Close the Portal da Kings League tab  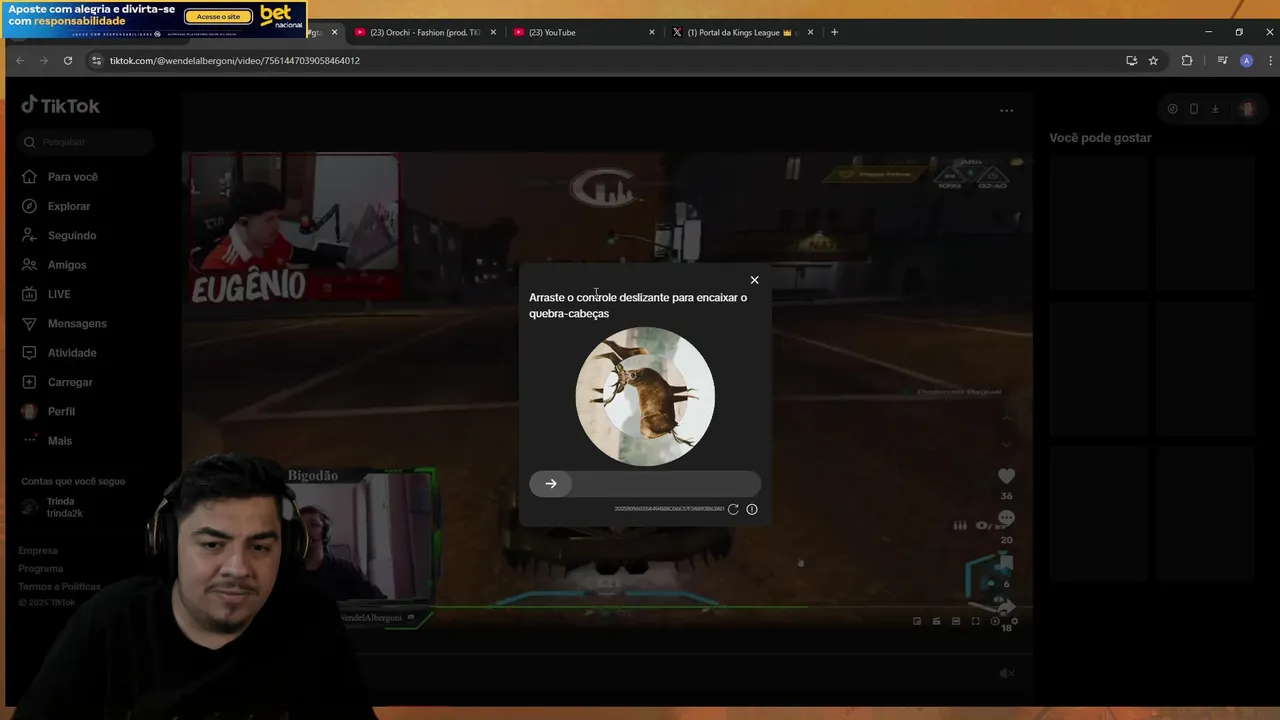810,32
